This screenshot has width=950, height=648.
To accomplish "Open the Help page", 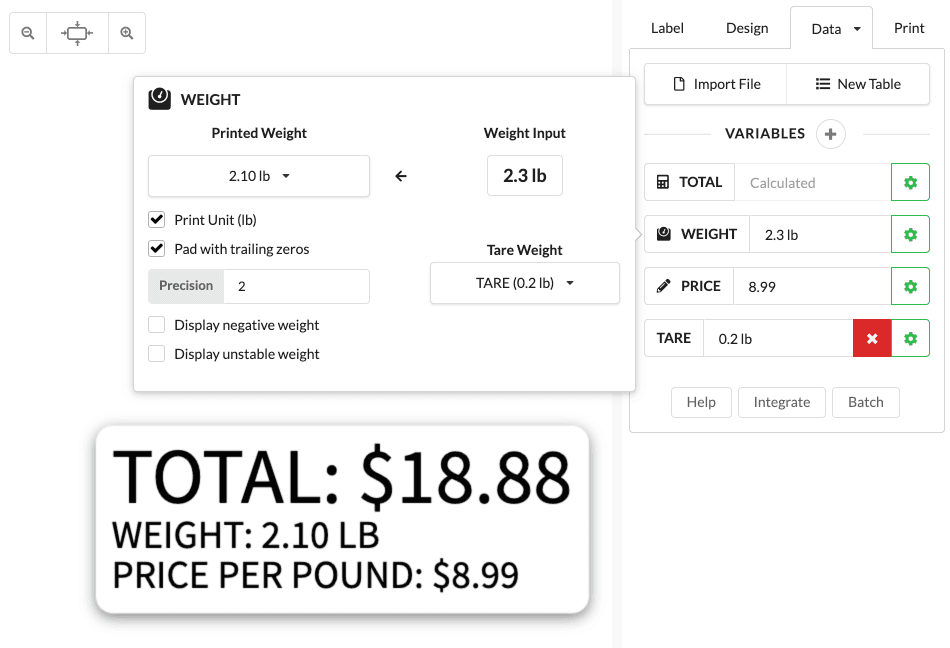I will 701,402.
